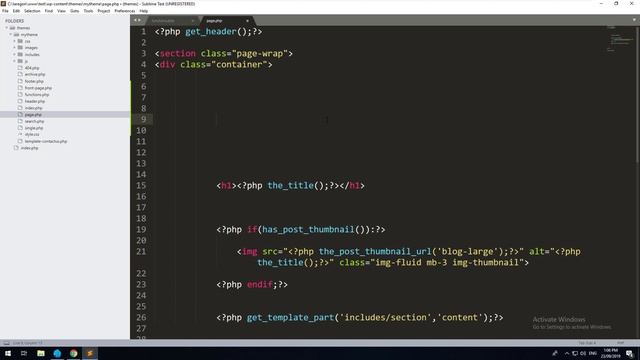Show hidden system tray icons
Viewport: 640px width, 360px height.
pyautogui.click(x=567, y=353)
